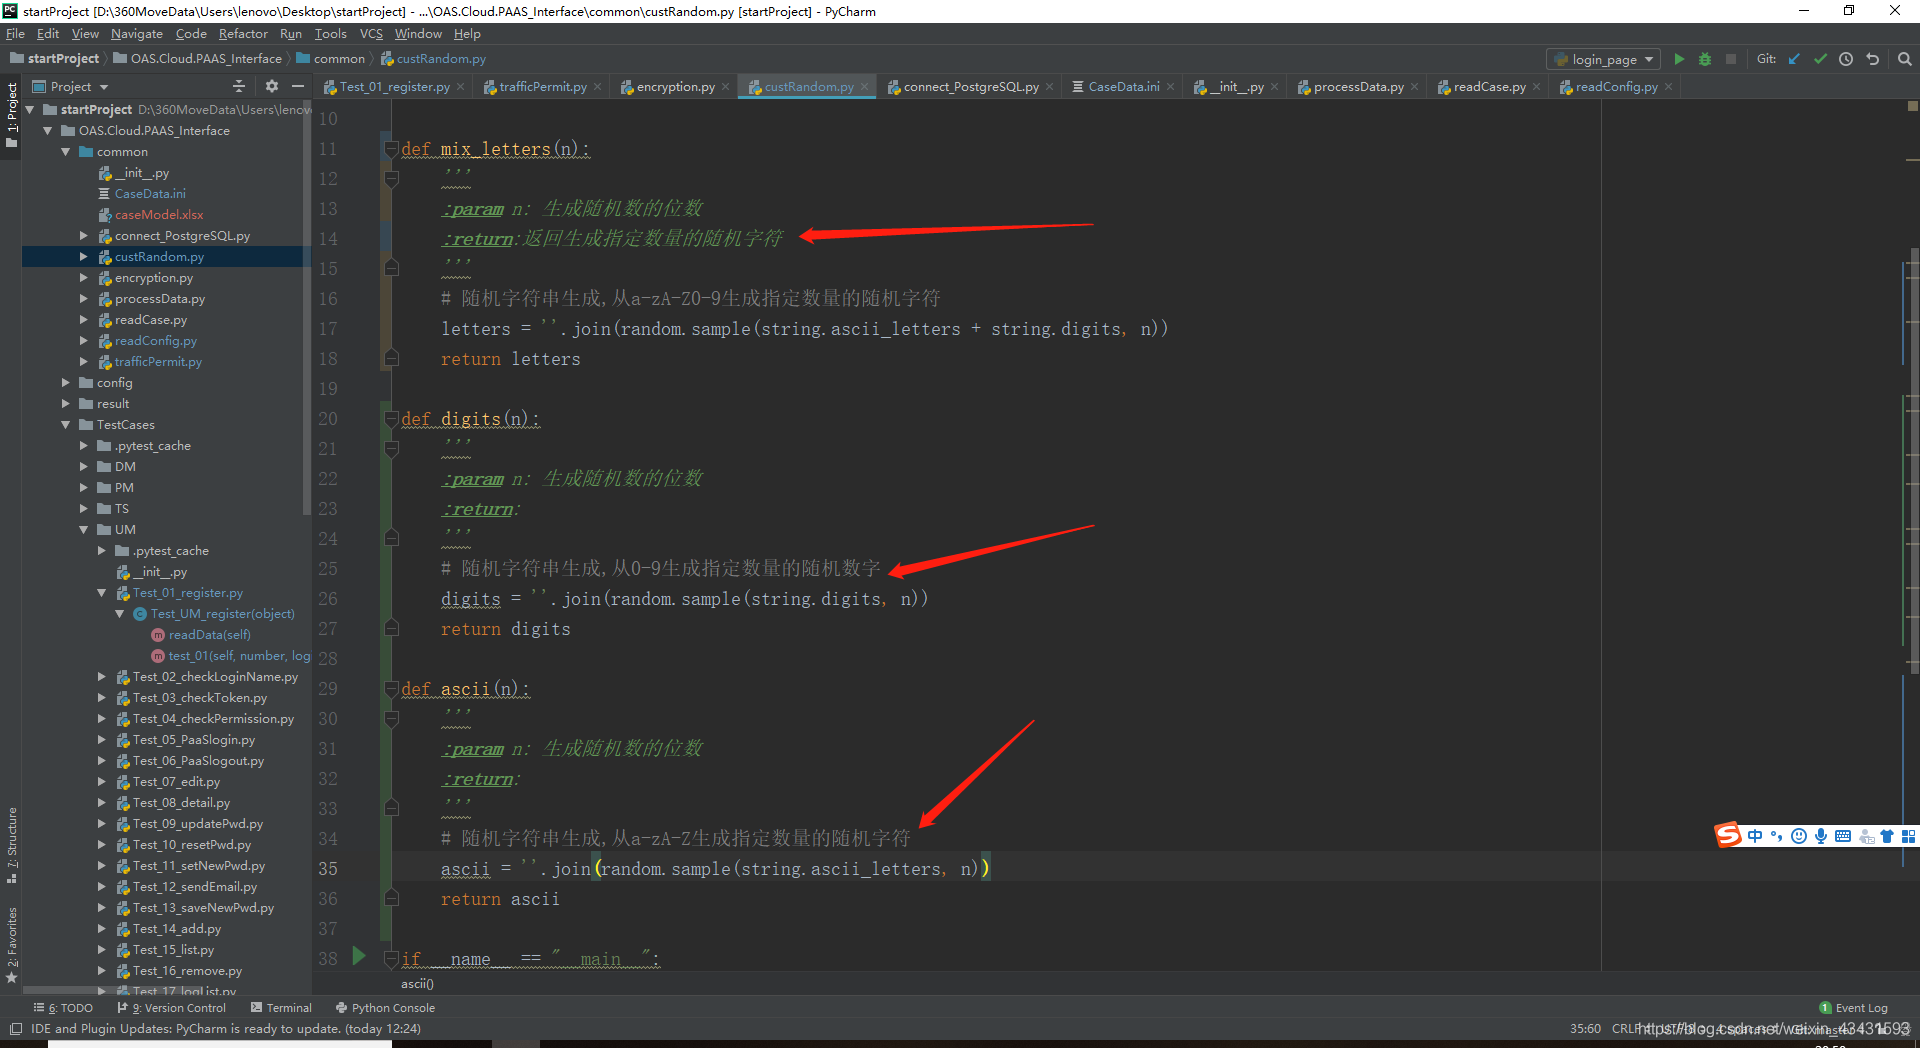Open Sogou emoji face icon
Image resolution: width=1920 pixels, height=1048 pixels.
point(1799,836)
